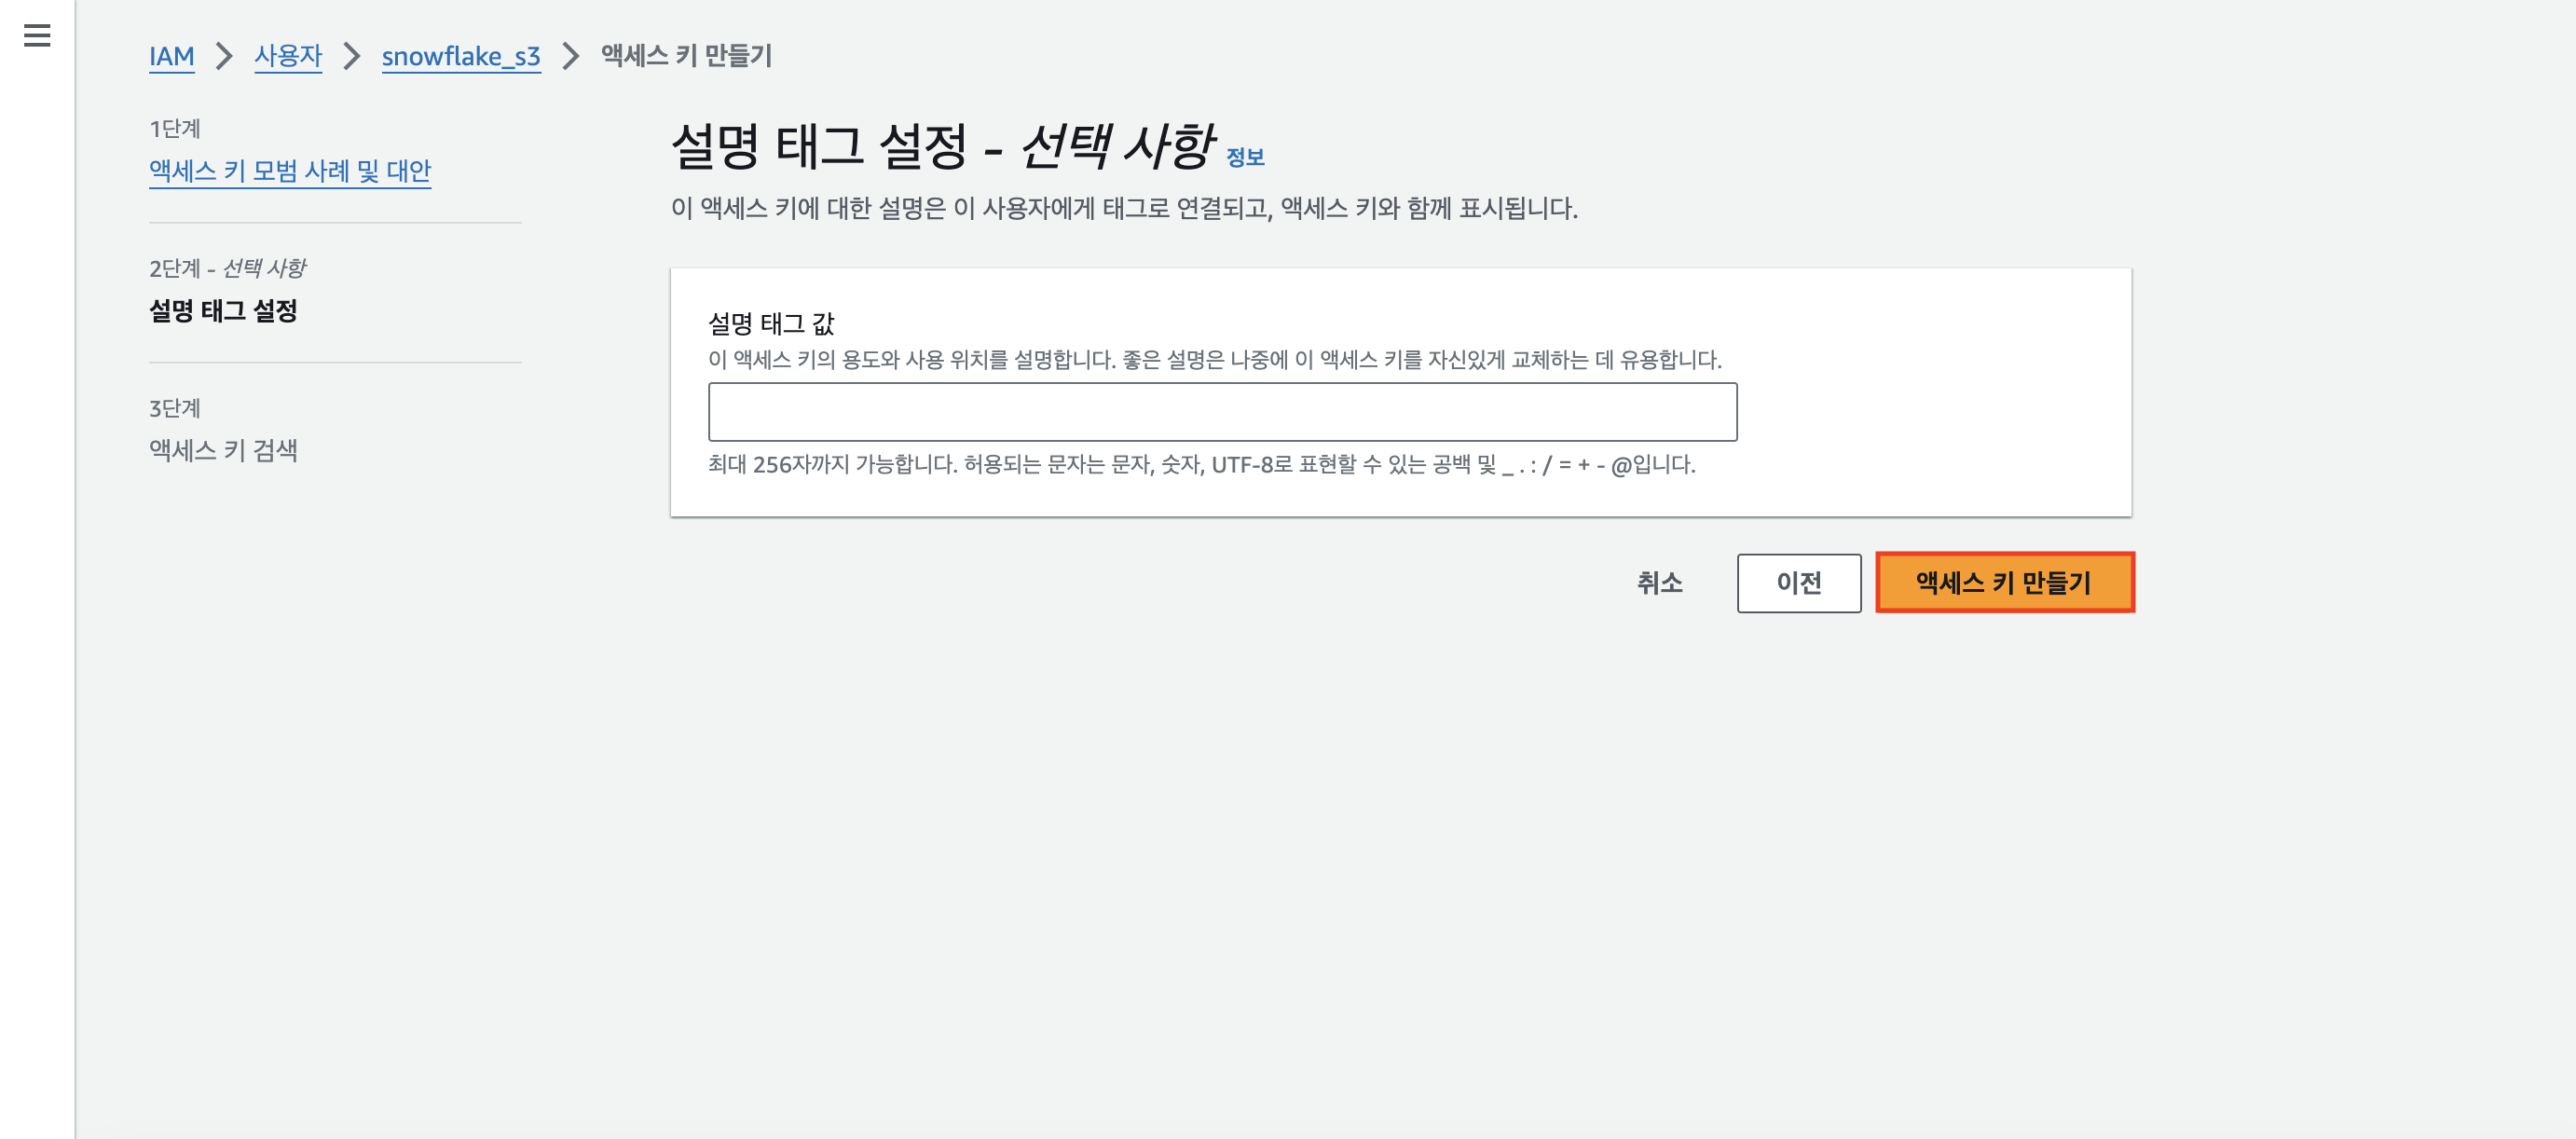
Task: Open the 정보 info link beside the heading
Action: pyautogui.click(x=1245, y=157)
